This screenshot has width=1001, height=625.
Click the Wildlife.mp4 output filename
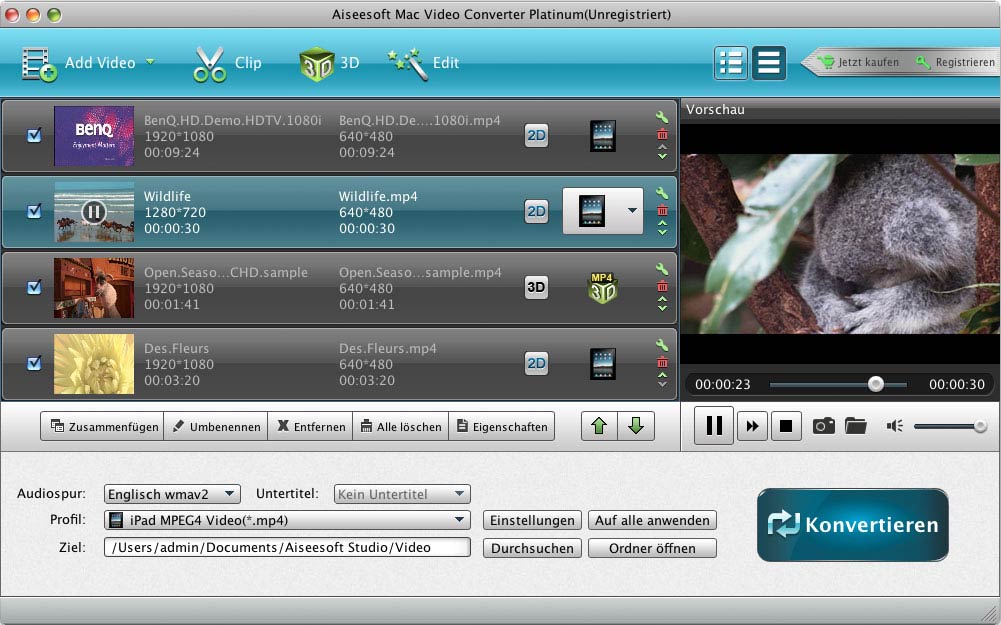tap(378, 197)
